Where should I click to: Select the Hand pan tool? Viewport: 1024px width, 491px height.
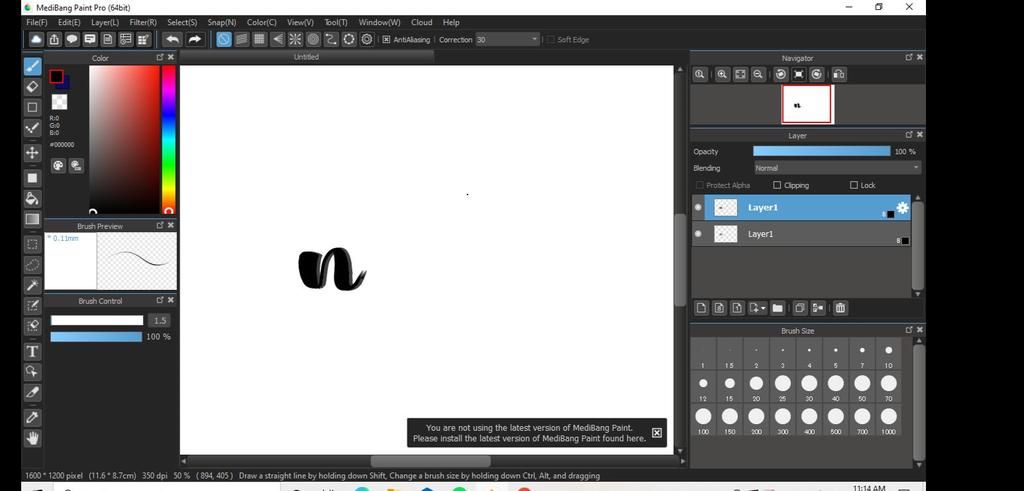click(32, 438)
